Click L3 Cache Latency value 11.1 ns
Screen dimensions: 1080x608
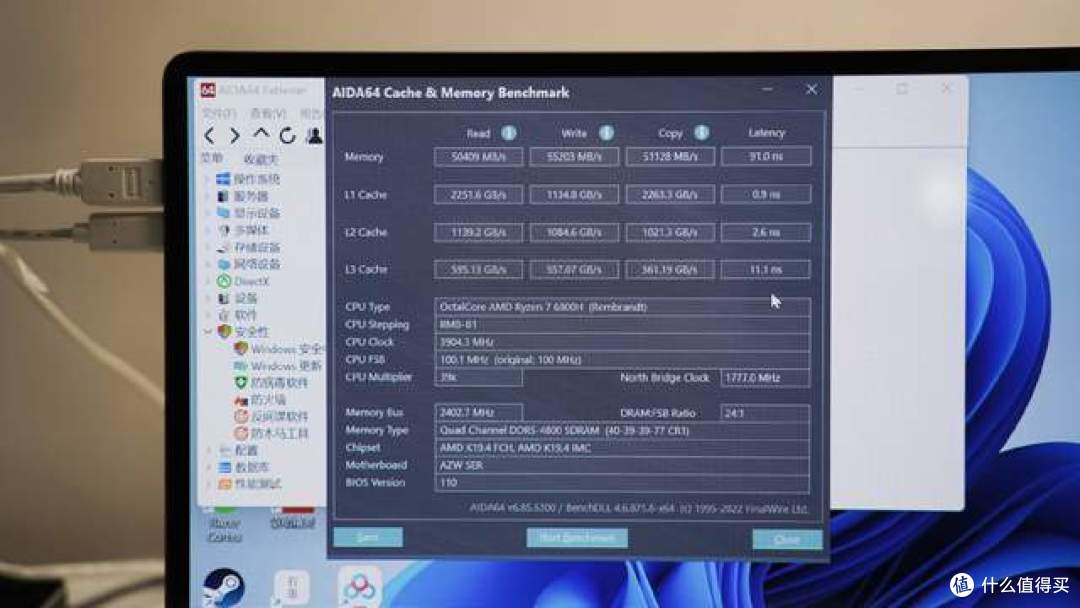766,269
